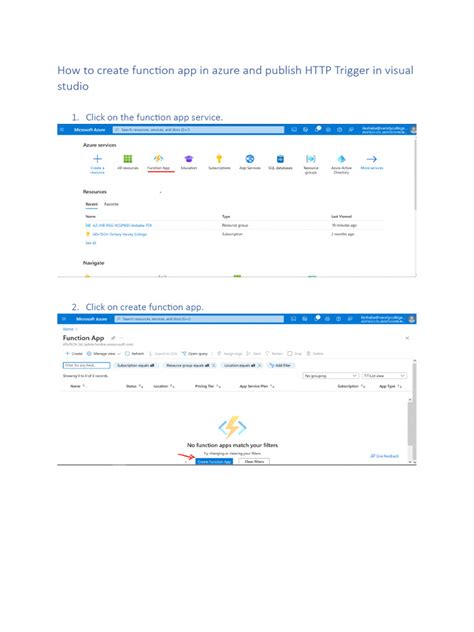474x632 pixels.
Task: Click the Filter for any field input
Action: tap(86, 365)
